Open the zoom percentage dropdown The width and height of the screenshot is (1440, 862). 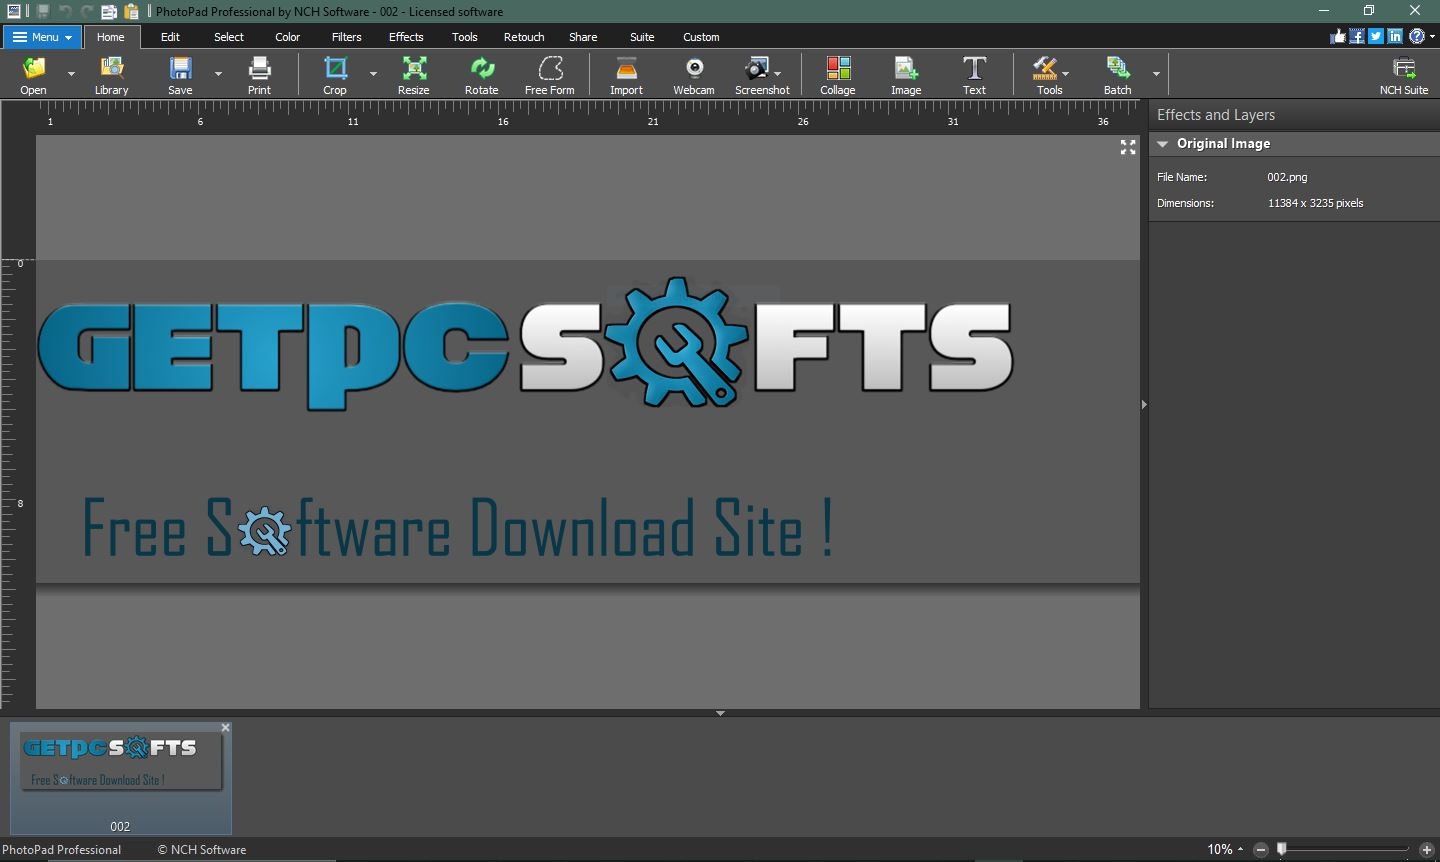click(1225, 849)
